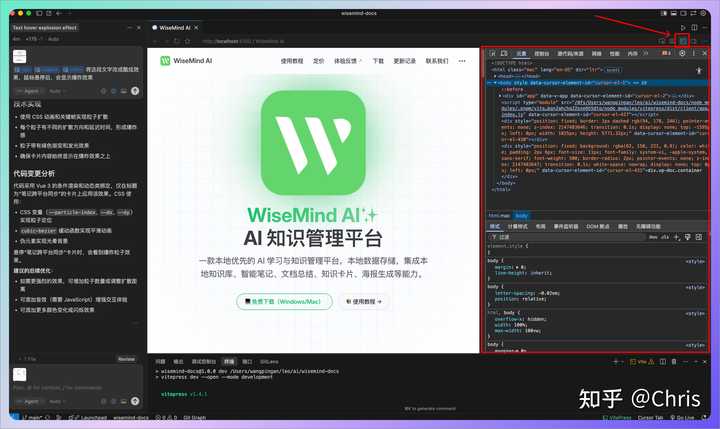Click Go Live in the status bar

pos(682,418)
